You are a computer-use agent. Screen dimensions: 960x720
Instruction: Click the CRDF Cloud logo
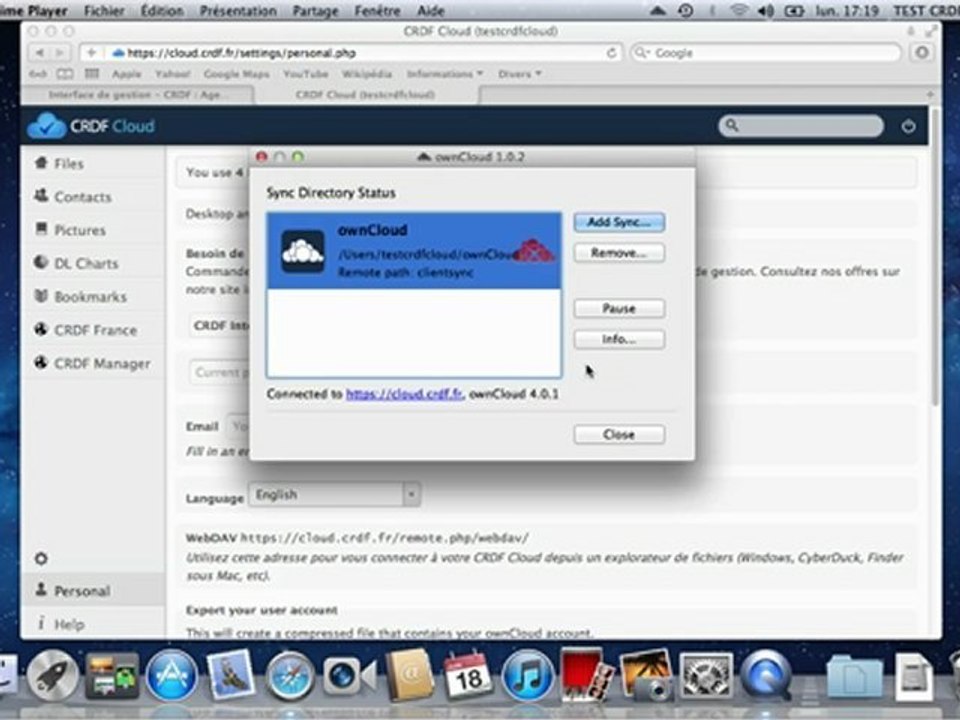pyautogui.click(x=91, y=126)
